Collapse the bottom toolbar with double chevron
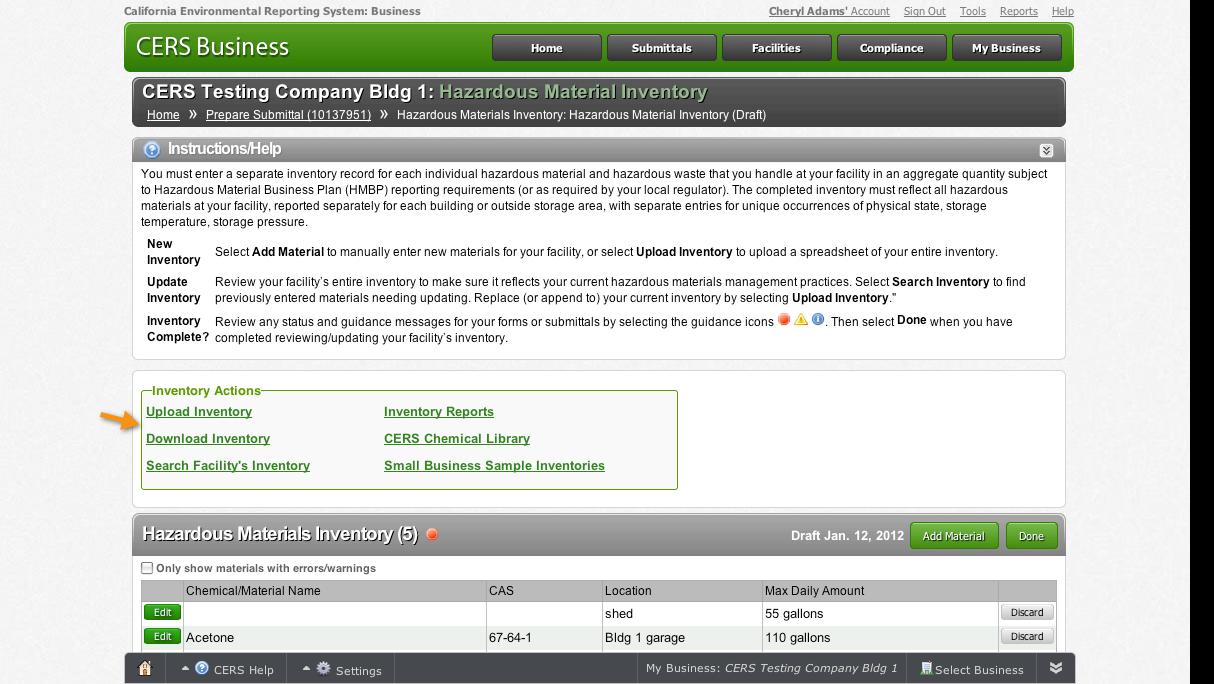1214x684 pixels. (x=1055, y=668)
